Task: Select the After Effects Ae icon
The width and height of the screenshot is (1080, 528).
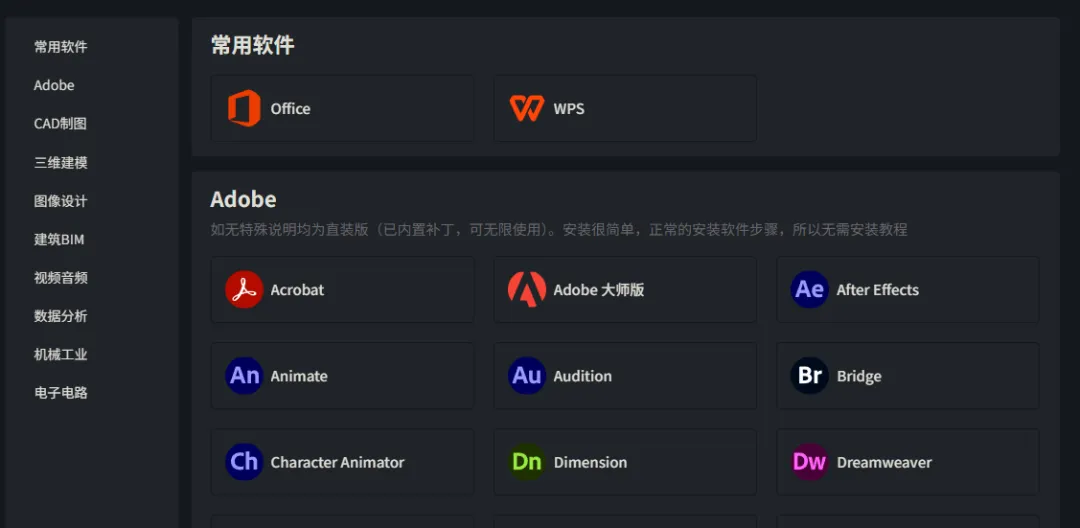Action: [x=809, y=290]
